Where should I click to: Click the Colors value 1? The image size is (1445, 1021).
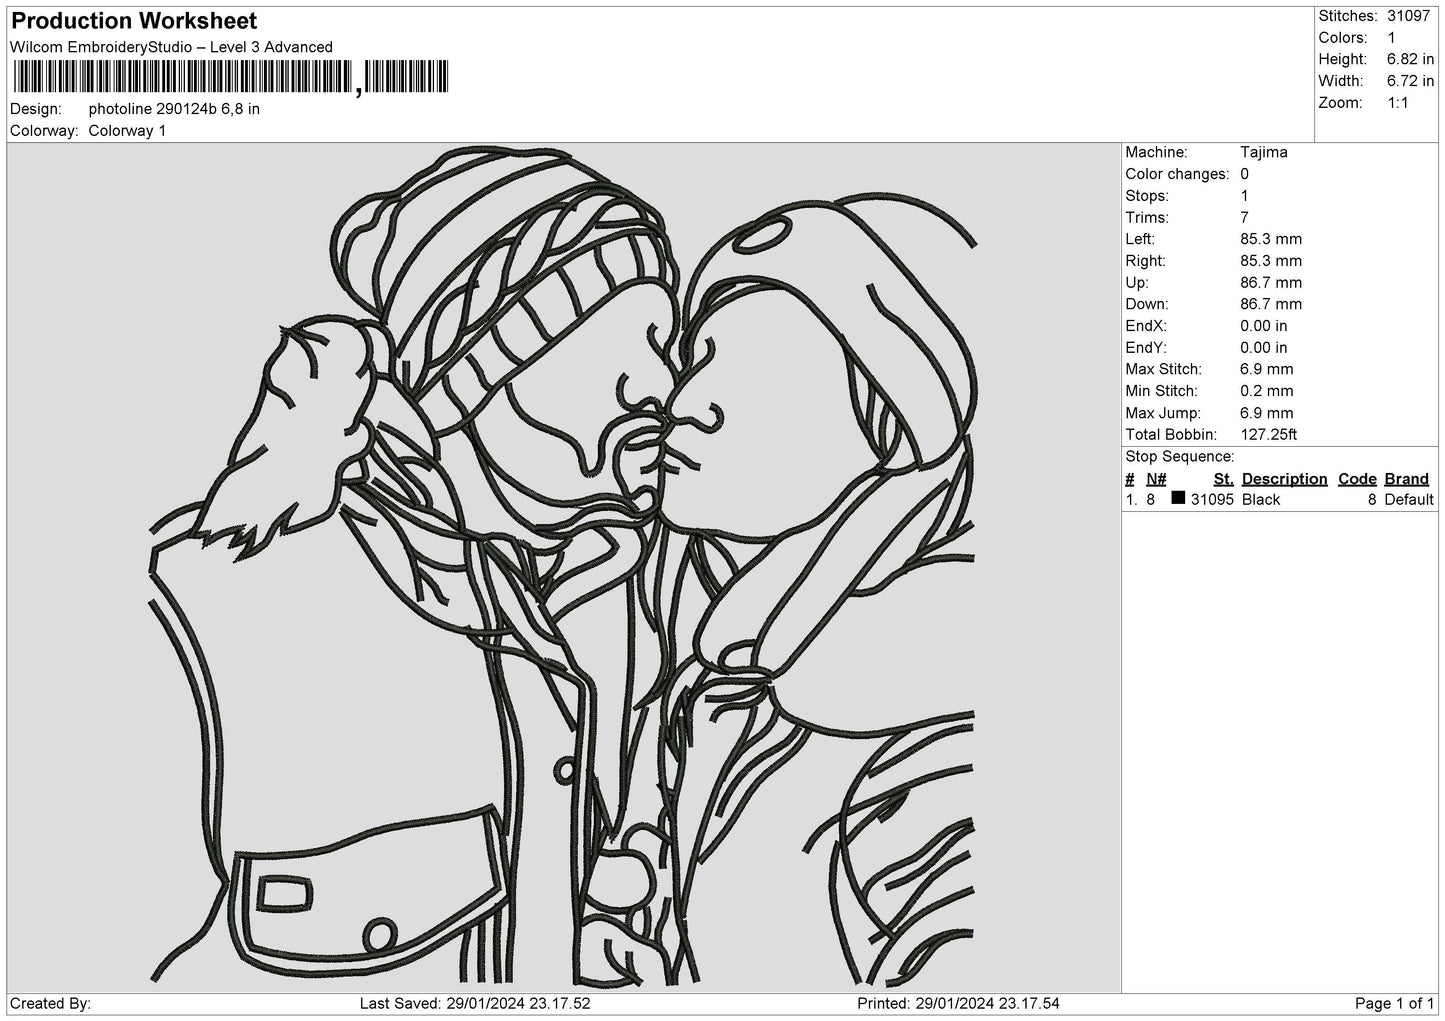(1391, 38)
